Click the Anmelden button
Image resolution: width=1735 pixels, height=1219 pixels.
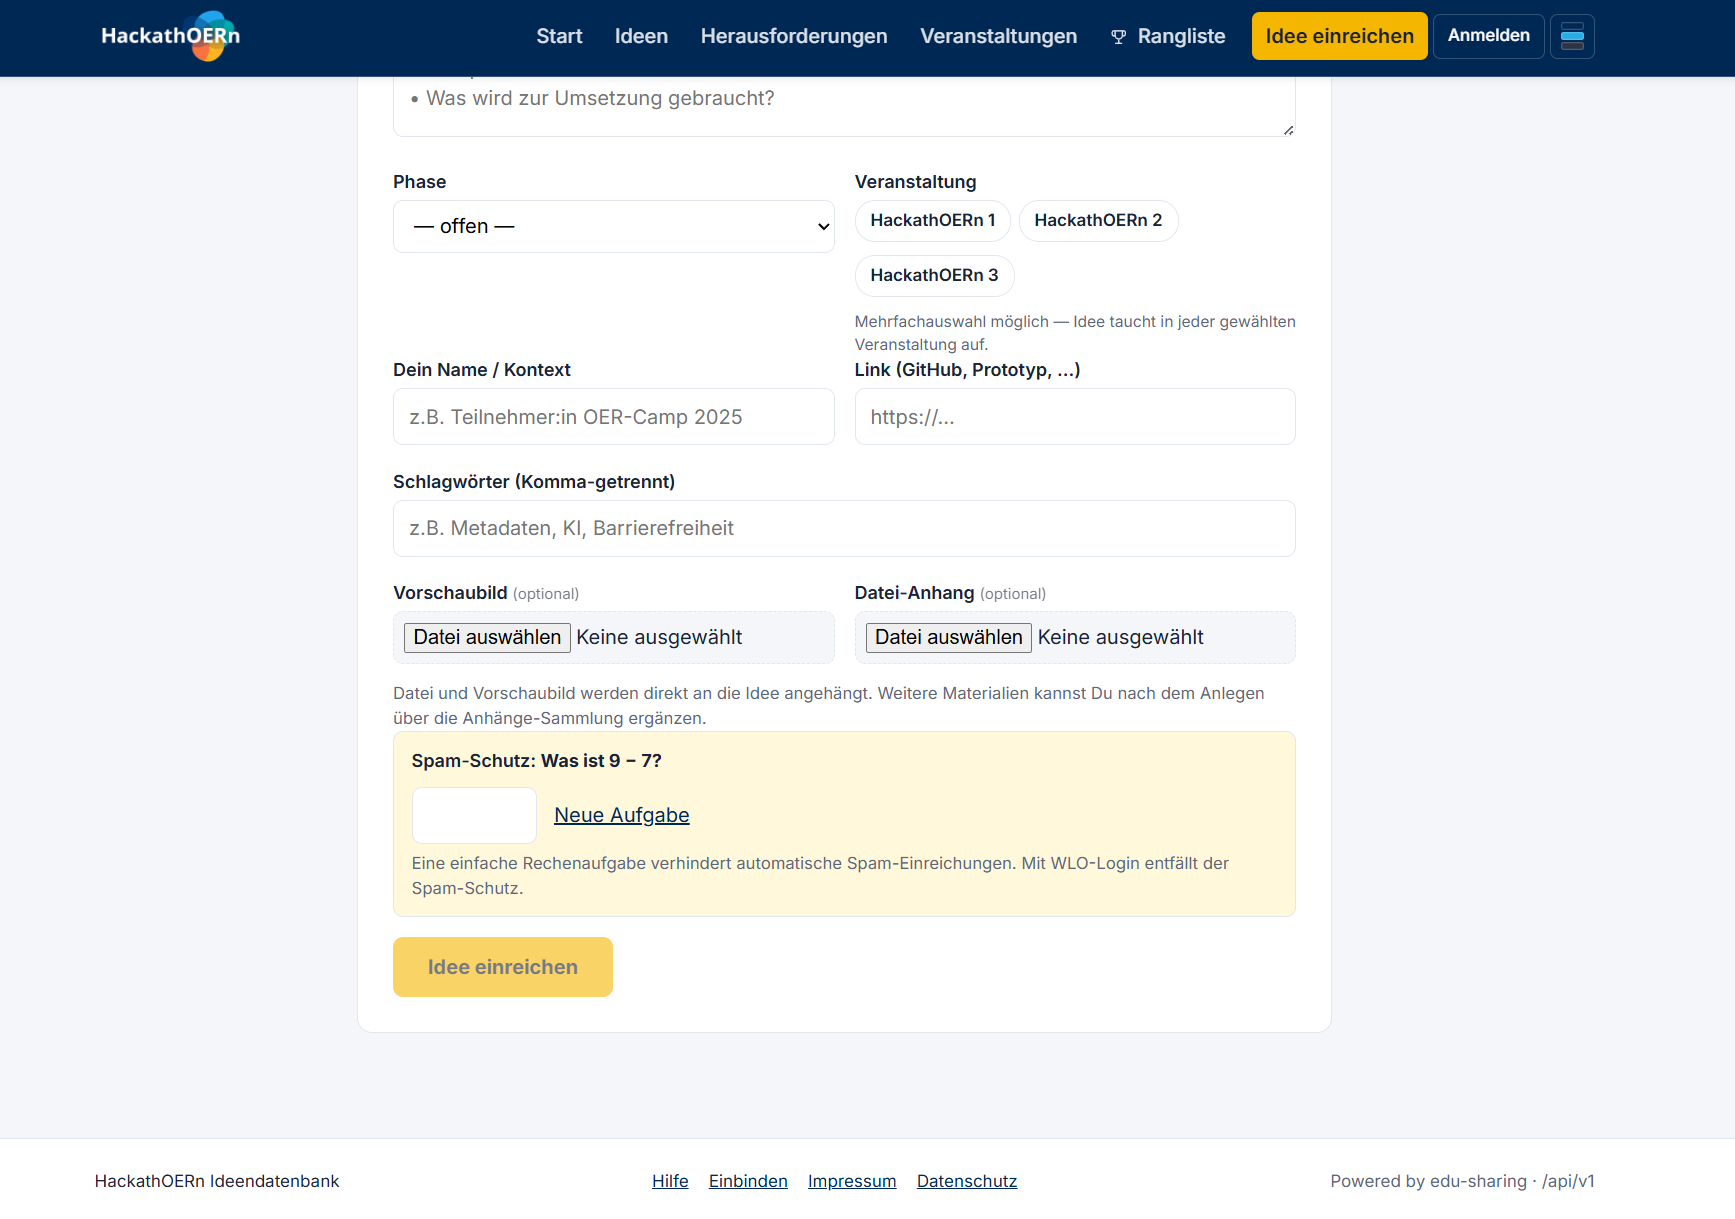point(1488,36)
